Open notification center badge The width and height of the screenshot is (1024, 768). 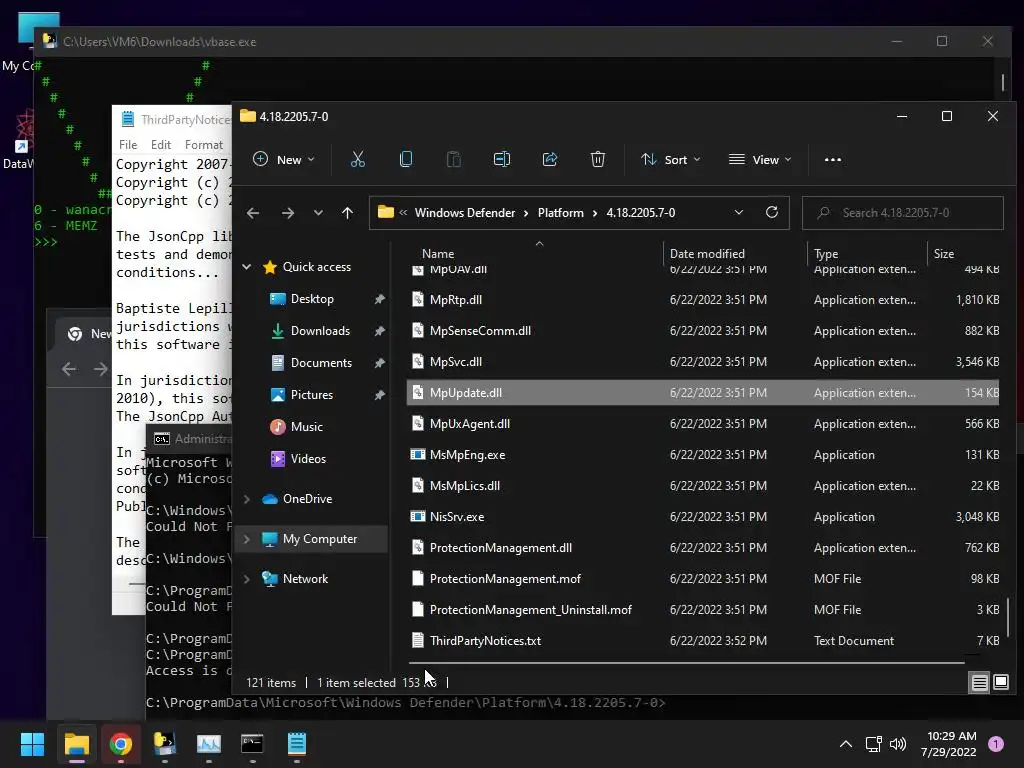tap(996, 744)
